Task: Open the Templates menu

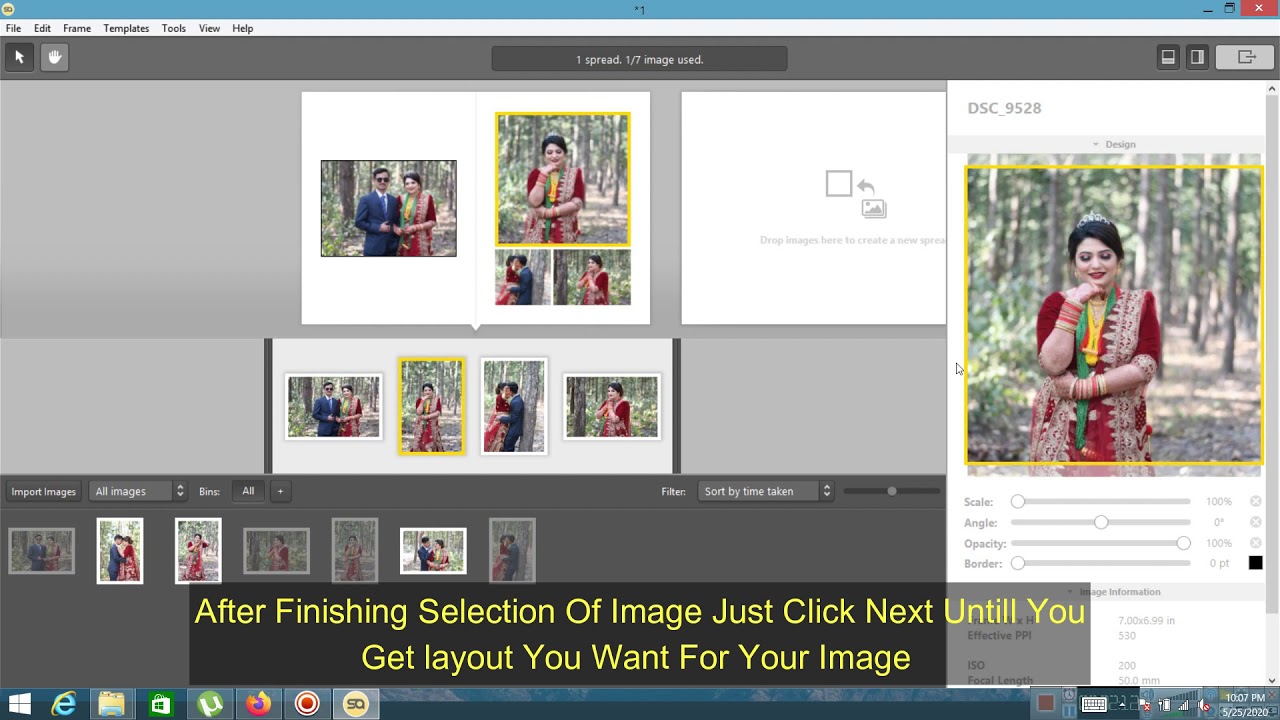Action: [x=126, y=28]
